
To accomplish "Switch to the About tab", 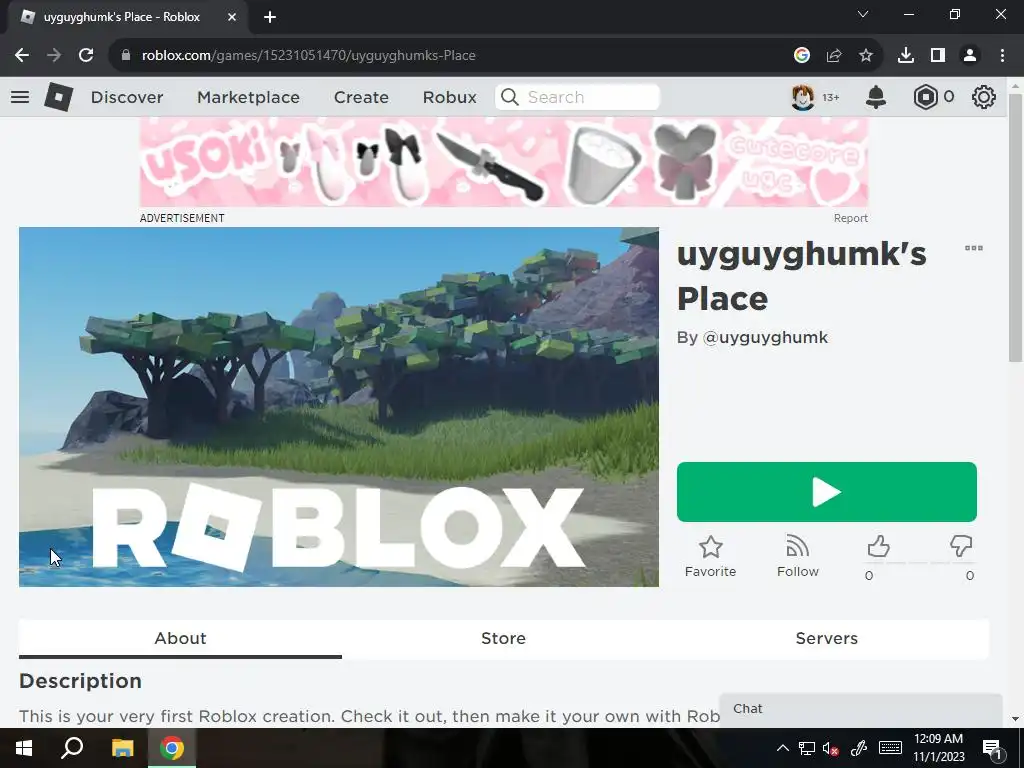I will tap(180, 639).
